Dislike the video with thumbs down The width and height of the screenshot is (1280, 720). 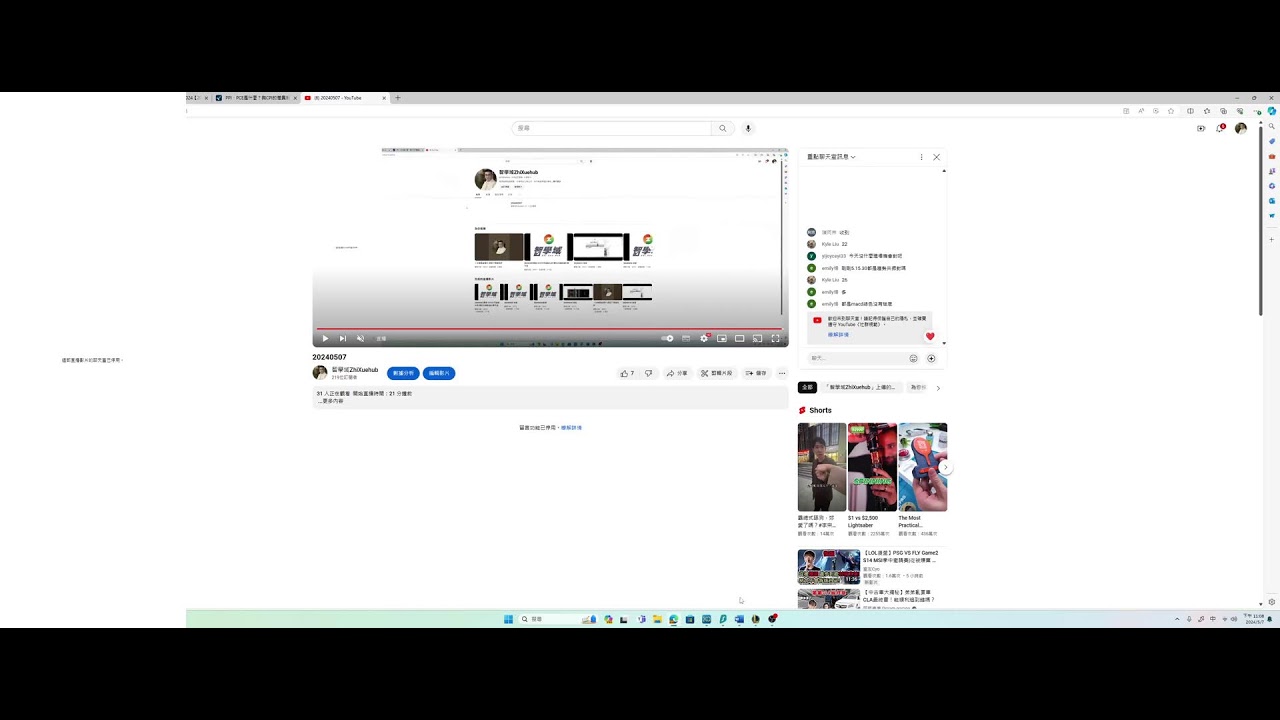tap(648, 373)
